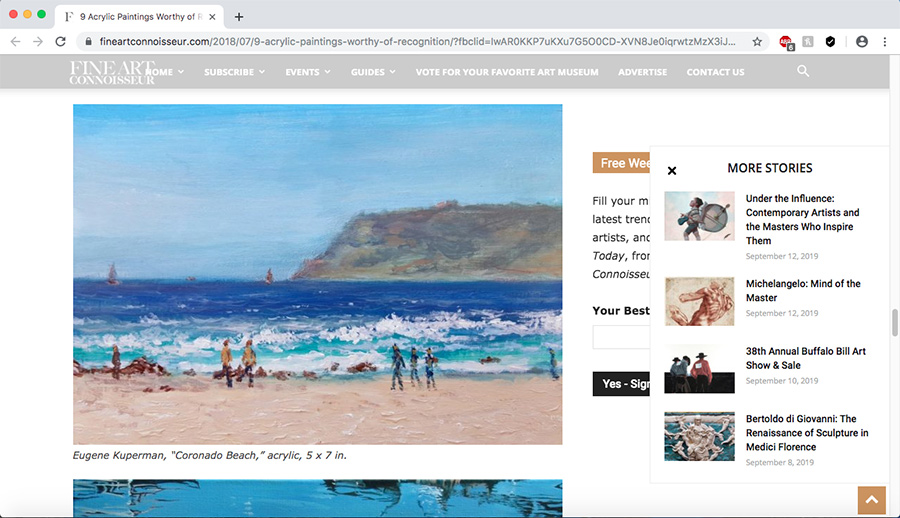The height and width of the screenshot is (518, 900).
Task: Close the 9 Acrylic Paintings tab
Action: [212, 17]
